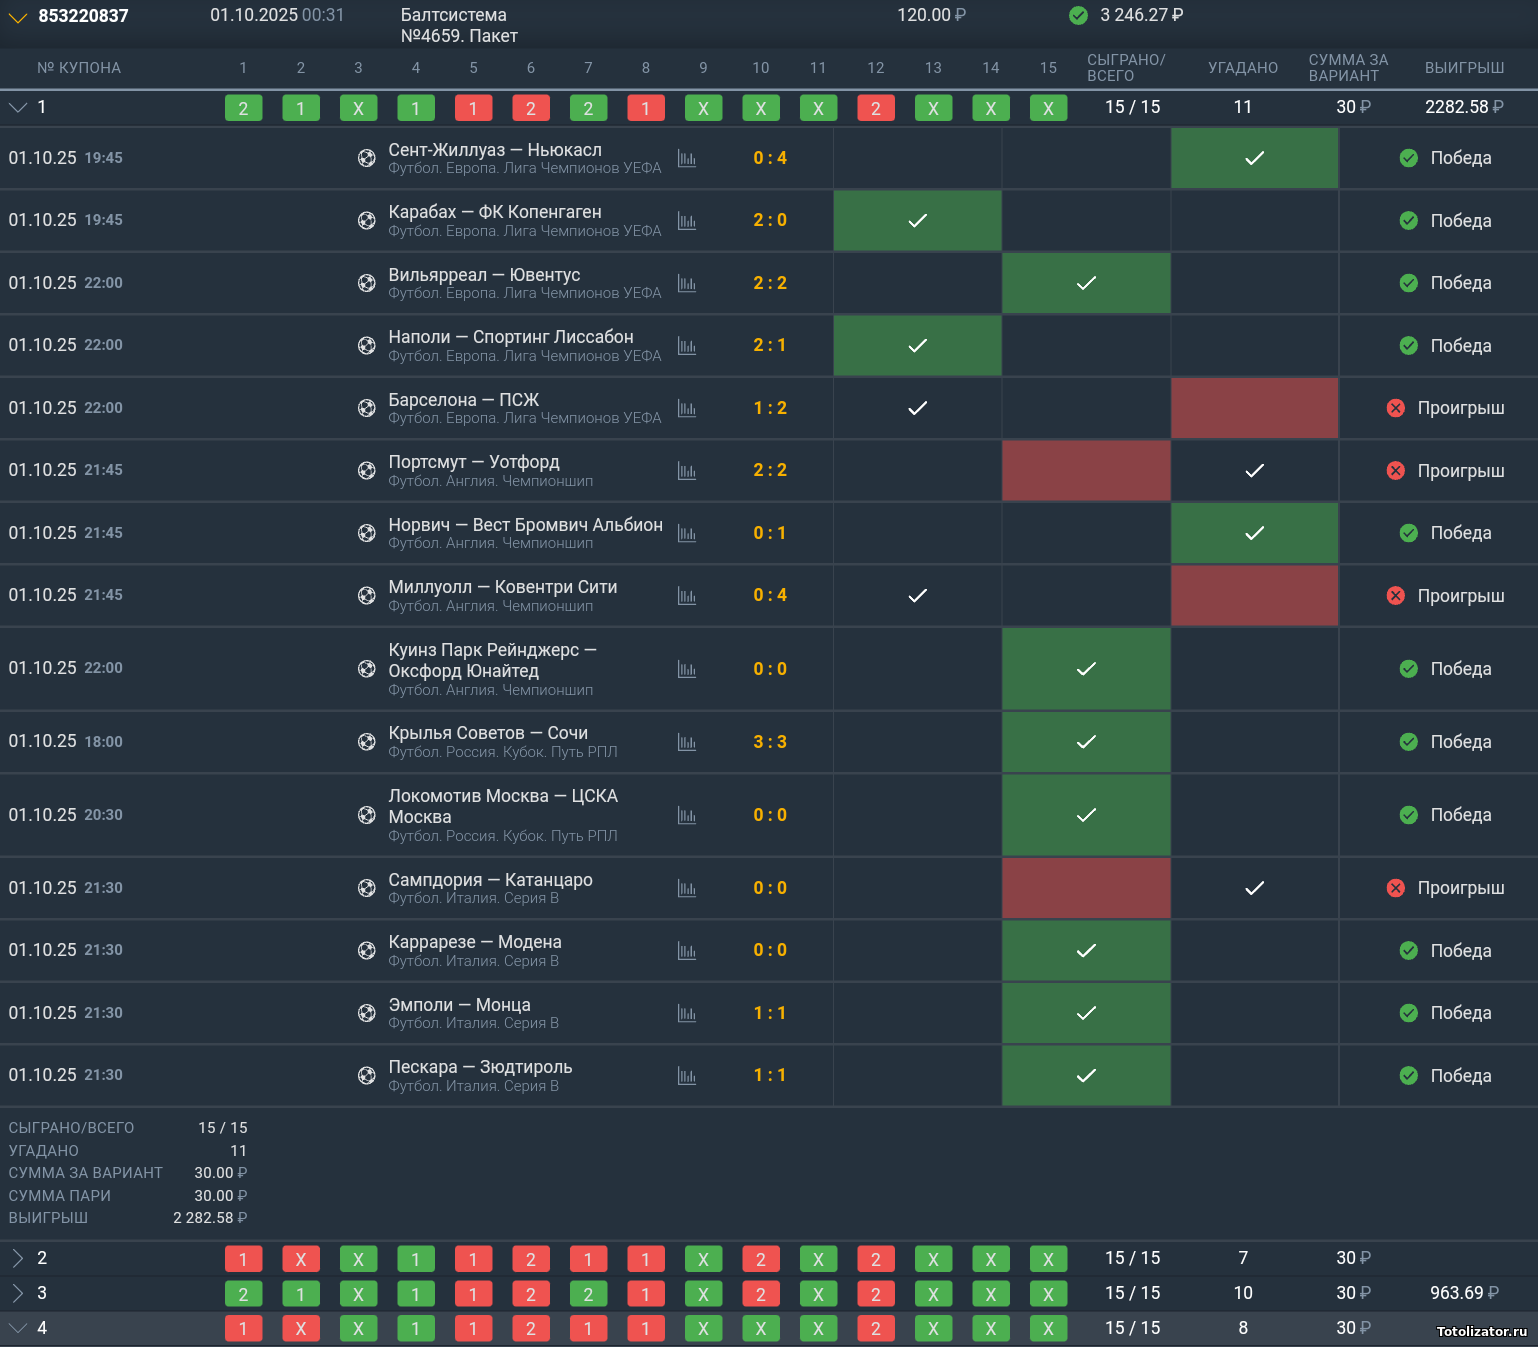The image size is (1538, 1347).
Task: Expand coupon row number 3
Action: [18, 1293]
